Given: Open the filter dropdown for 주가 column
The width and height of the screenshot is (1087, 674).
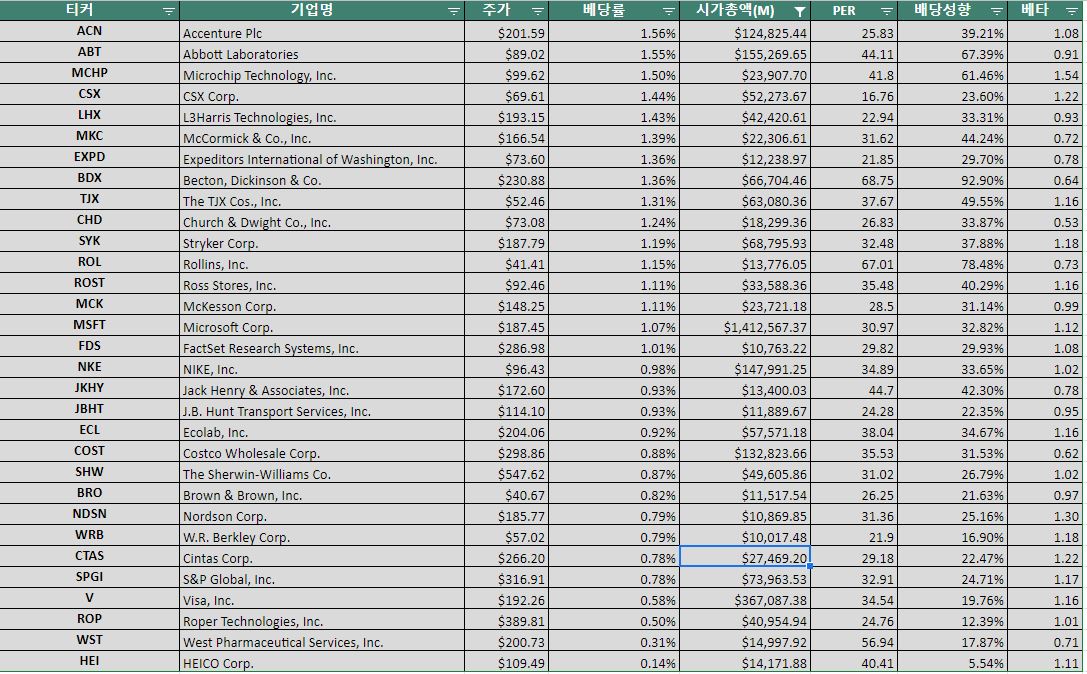Looking at the screenshot, I should (538, 11).
